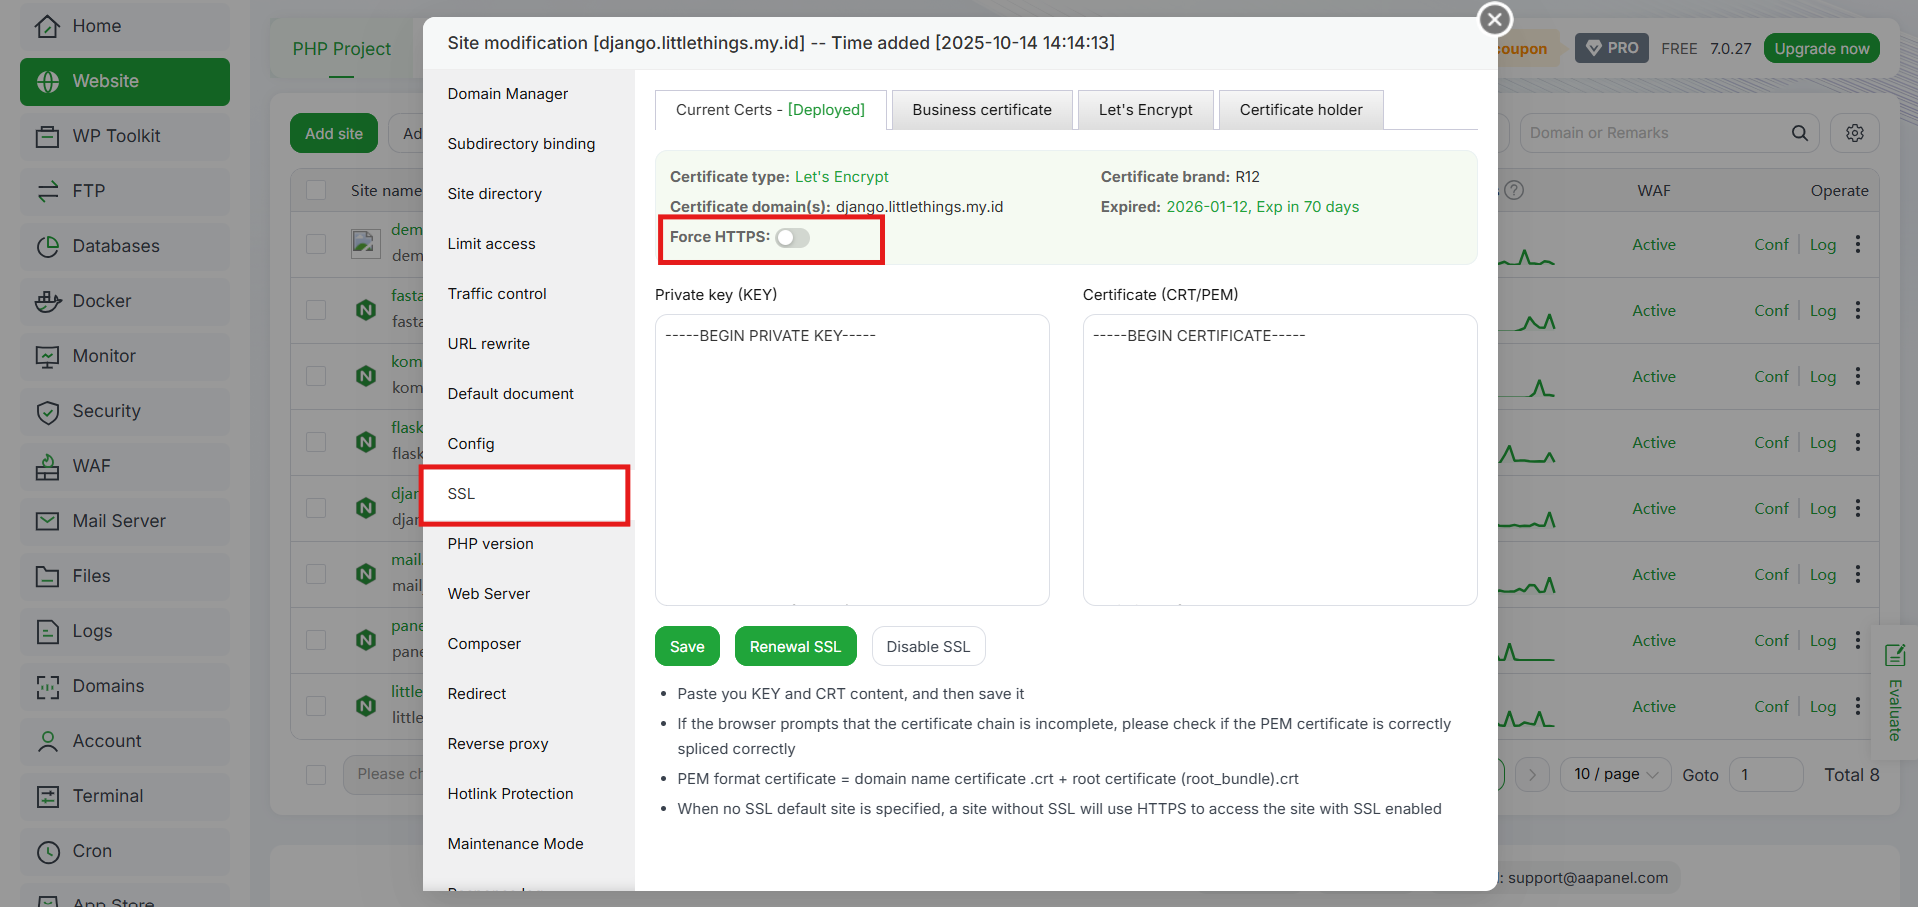Open the site list settings gear
The width and height of the screenshot is (1918, 907).
[1855, 133]
